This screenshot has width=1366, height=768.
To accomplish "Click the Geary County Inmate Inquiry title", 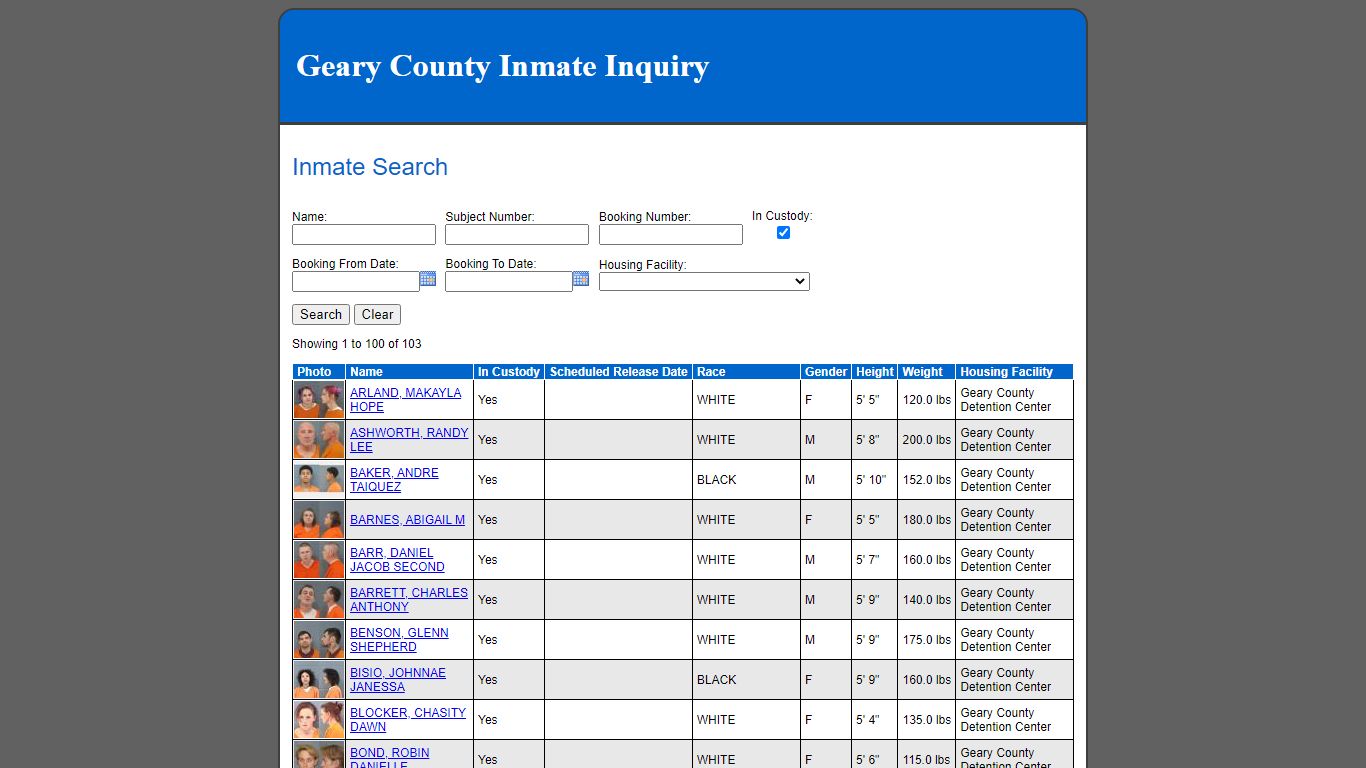I will click(503, 66).
